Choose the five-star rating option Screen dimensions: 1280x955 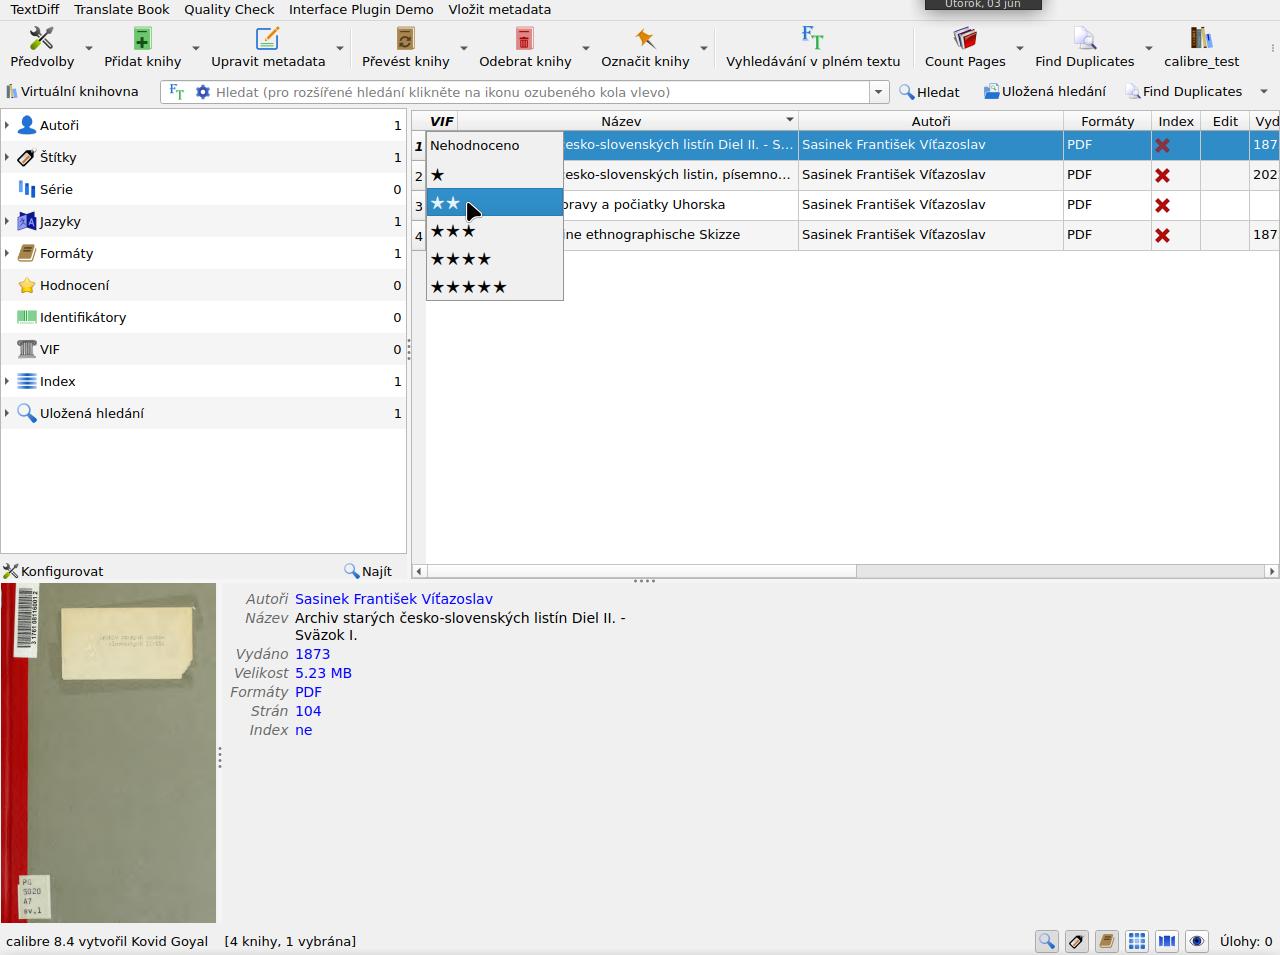pos(495,287)
